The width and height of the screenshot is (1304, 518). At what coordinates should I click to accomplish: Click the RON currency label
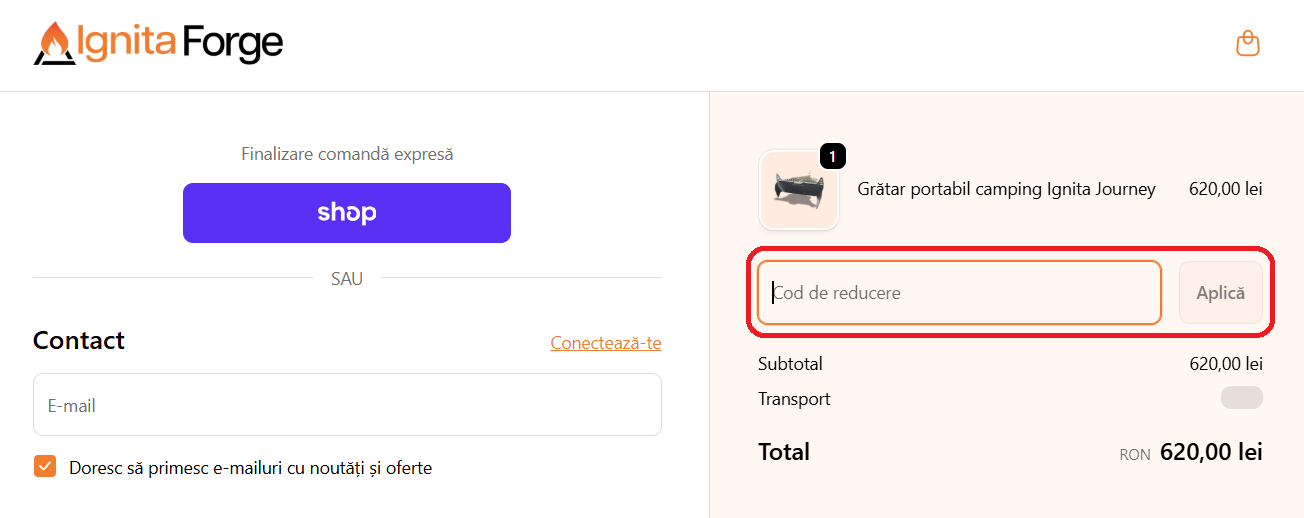tap(1135, 455)
